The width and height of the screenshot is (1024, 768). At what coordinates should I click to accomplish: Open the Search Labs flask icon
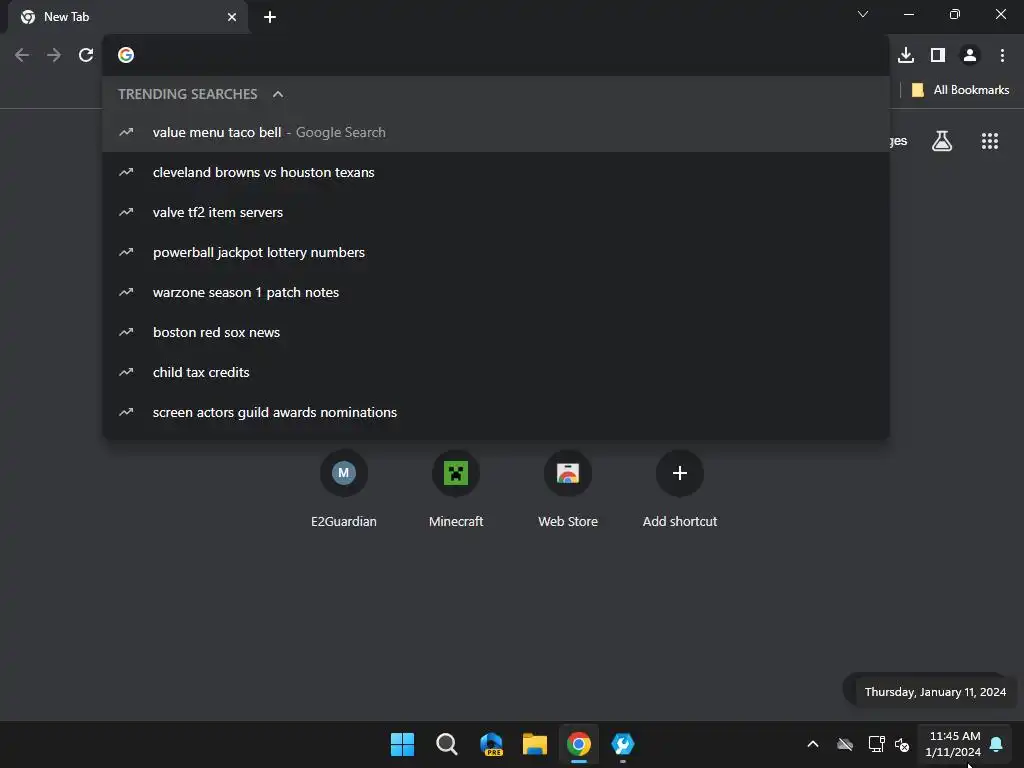[942, 140]
